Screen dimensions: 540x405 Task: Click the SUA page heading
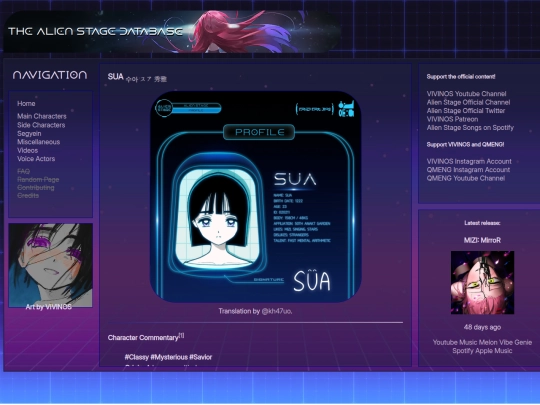115,76
